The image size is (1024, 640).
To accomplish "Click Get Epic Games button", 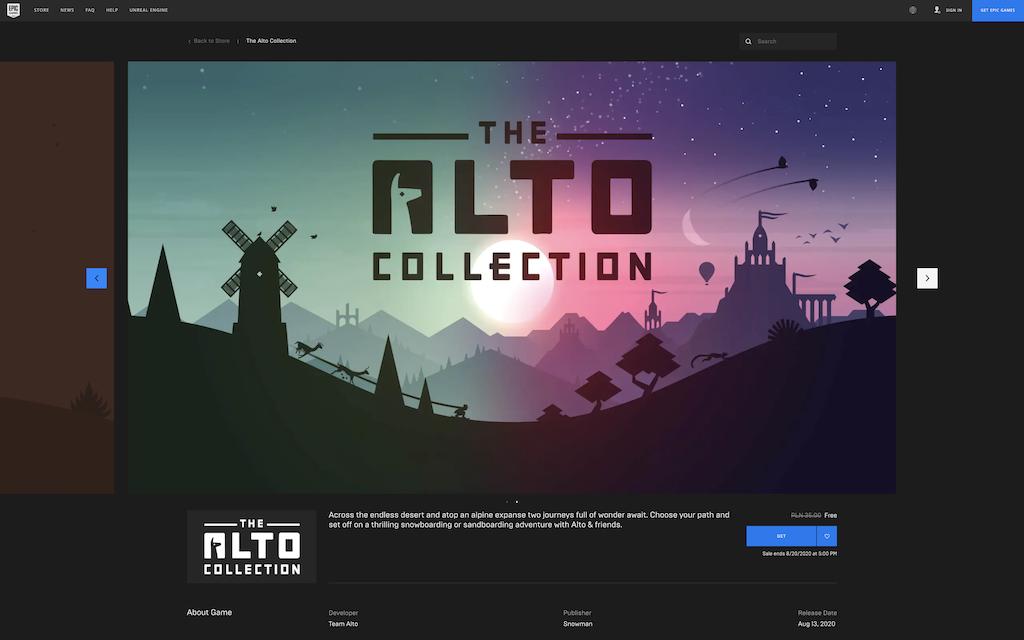I will (998, 10).
